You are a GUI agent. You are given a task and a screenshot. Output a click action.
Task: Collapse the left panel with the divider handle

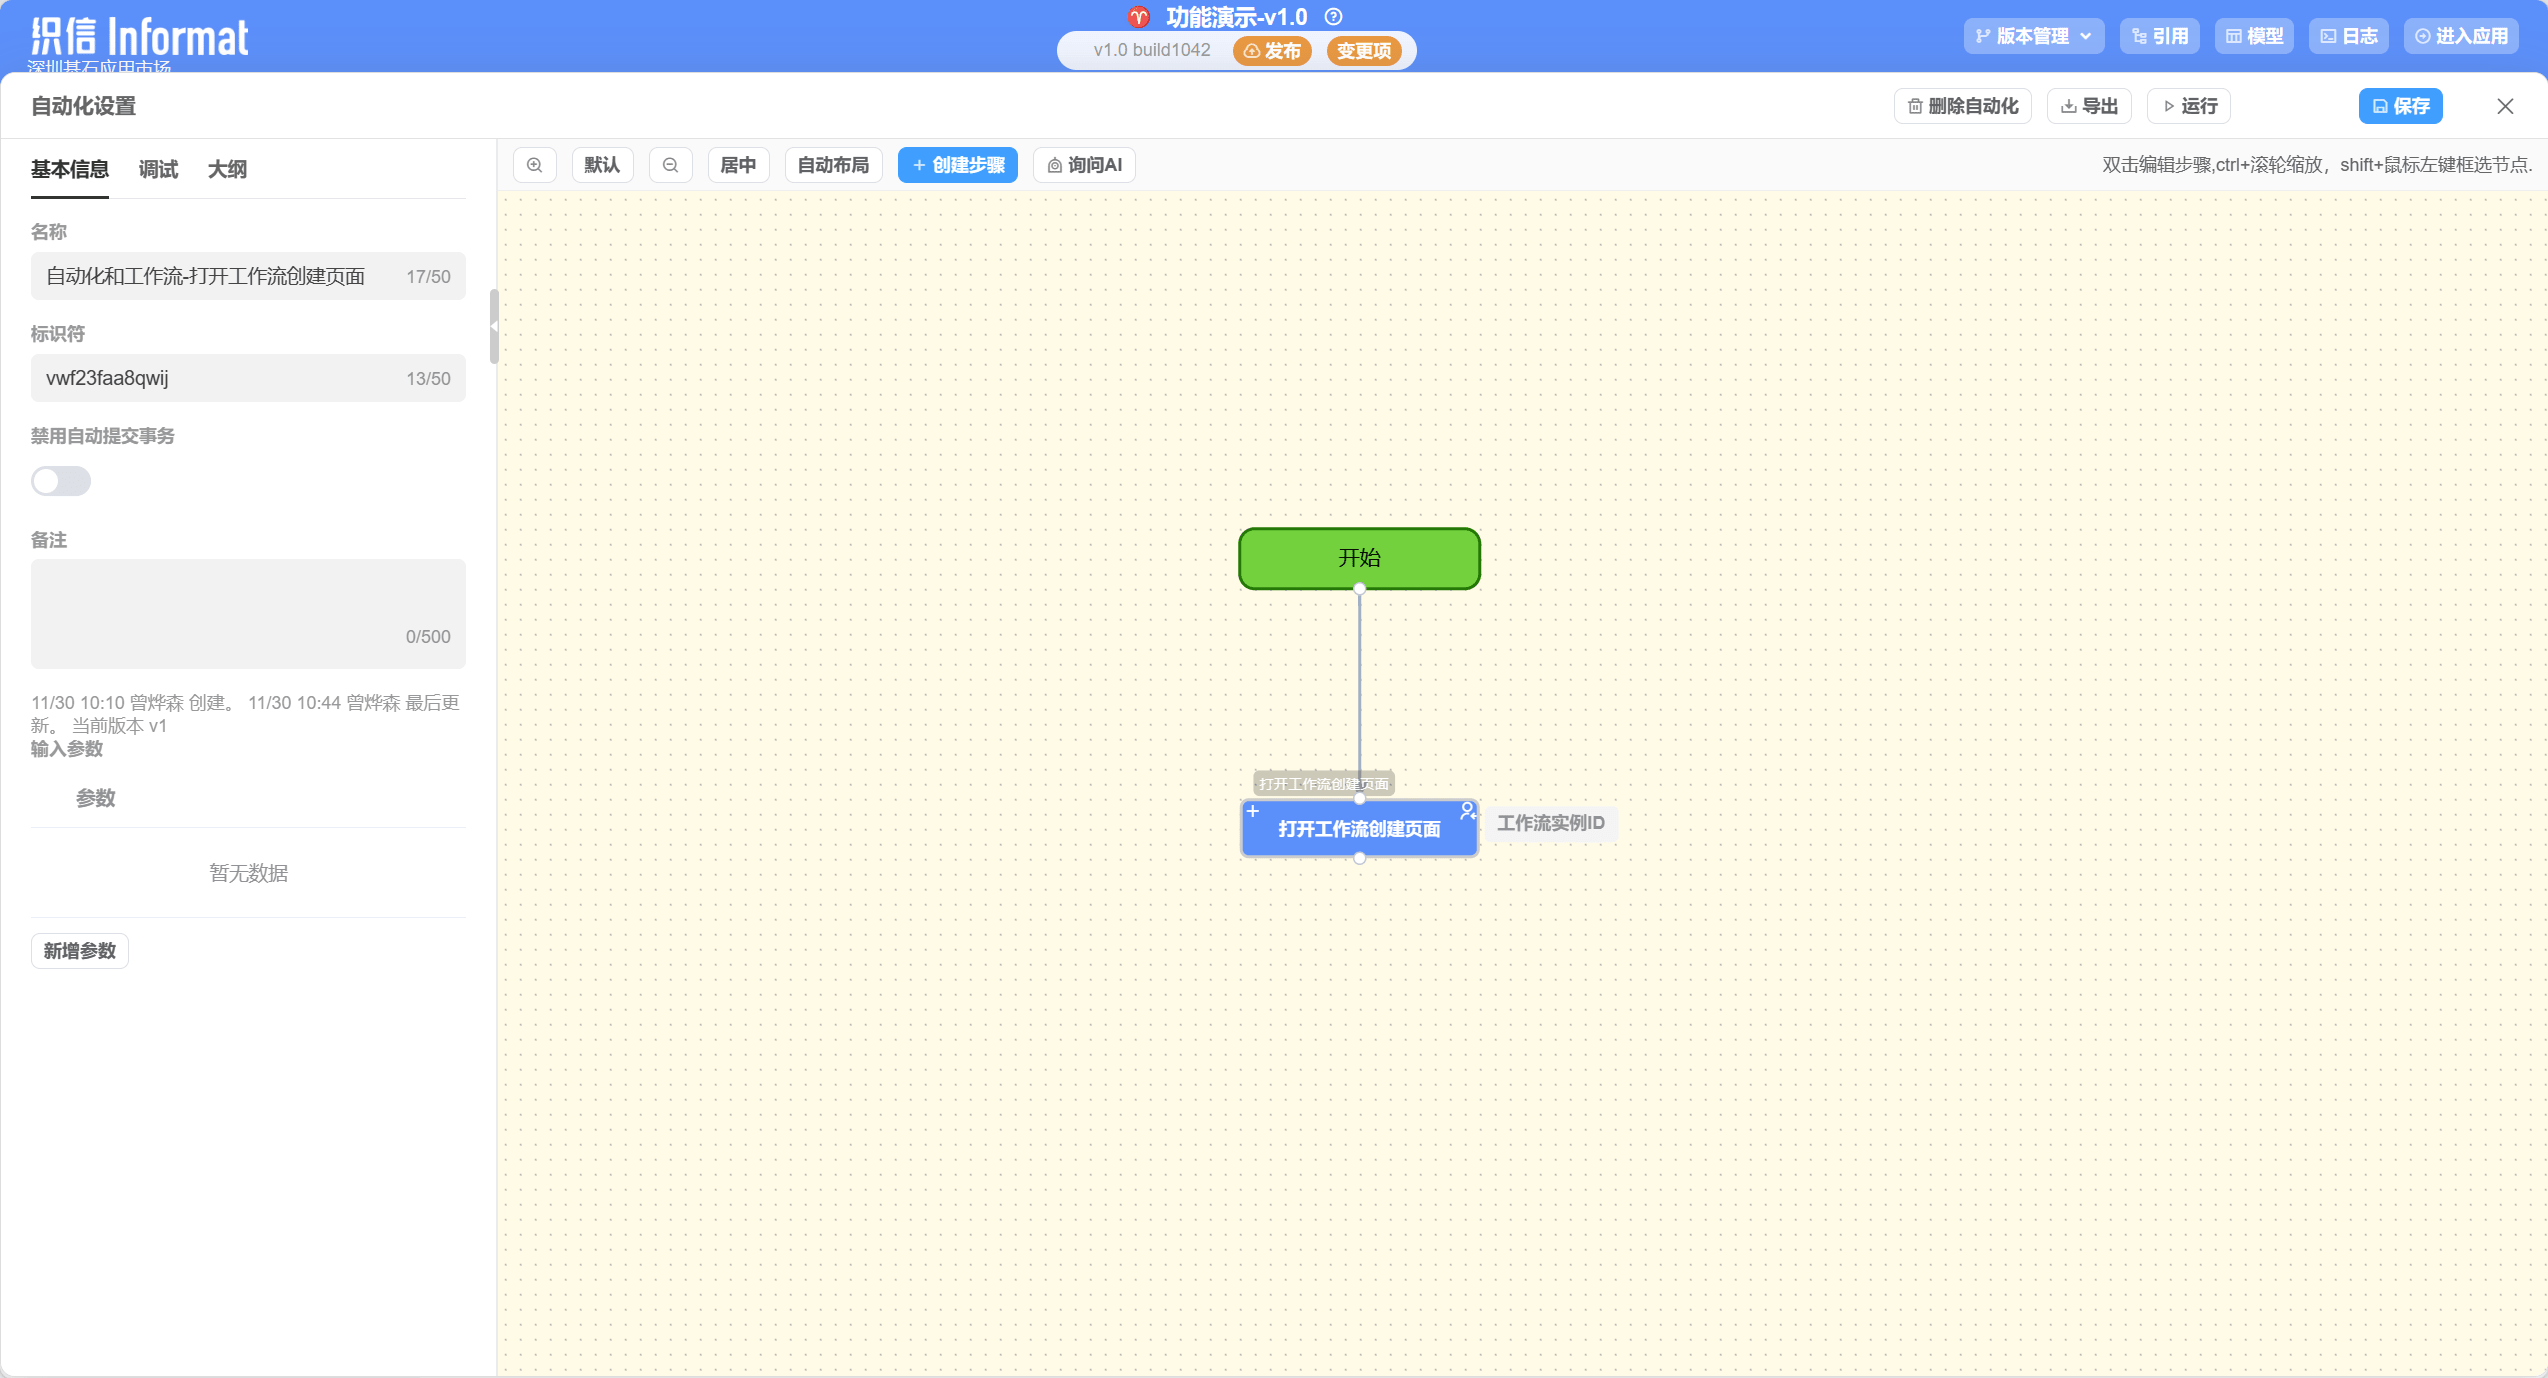click(494, 327)
